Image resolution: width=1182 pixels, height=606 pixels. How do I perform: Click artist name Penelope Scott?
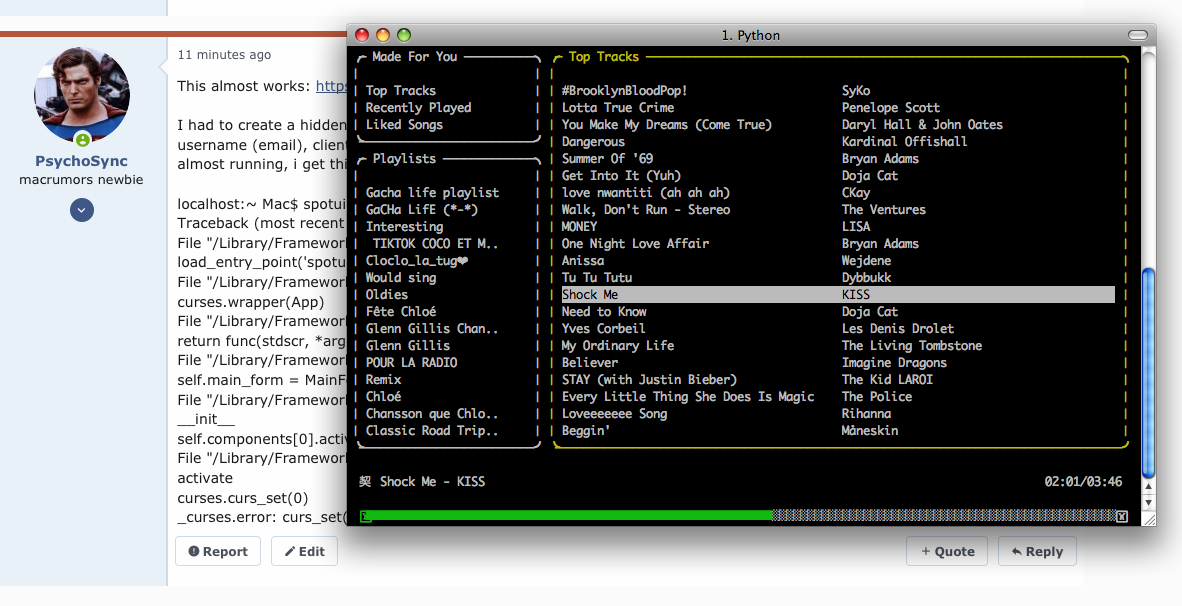click(890, 108)
